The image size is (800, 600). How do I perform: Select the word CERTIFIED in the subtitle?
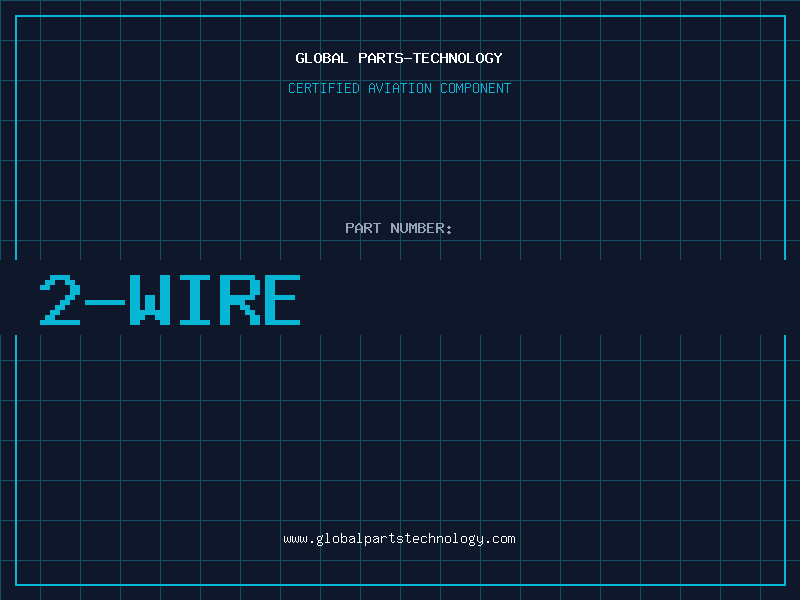tap(324, 88)
